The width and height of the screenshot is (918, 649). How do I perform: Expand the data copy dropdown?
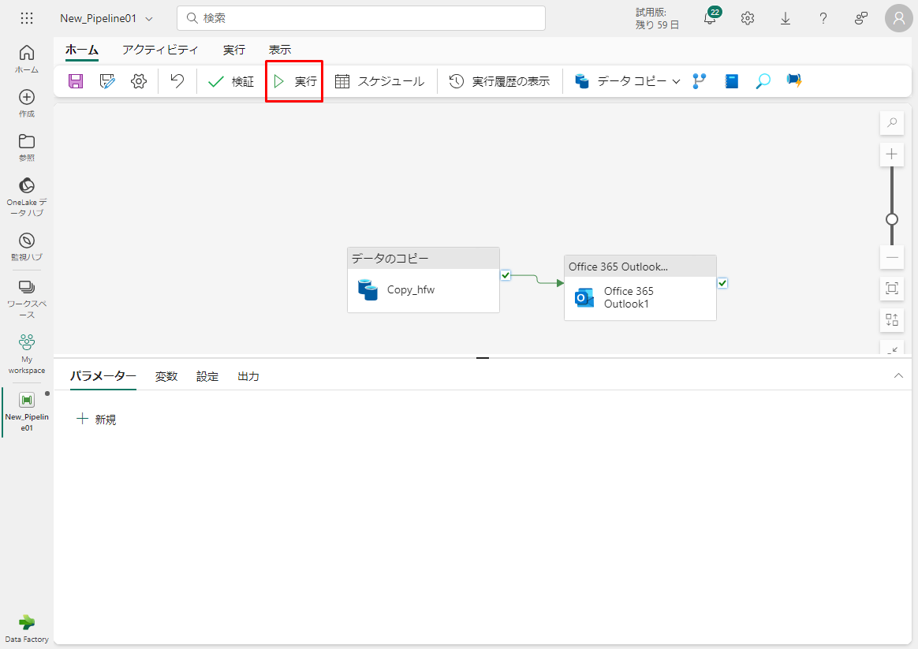676,82
